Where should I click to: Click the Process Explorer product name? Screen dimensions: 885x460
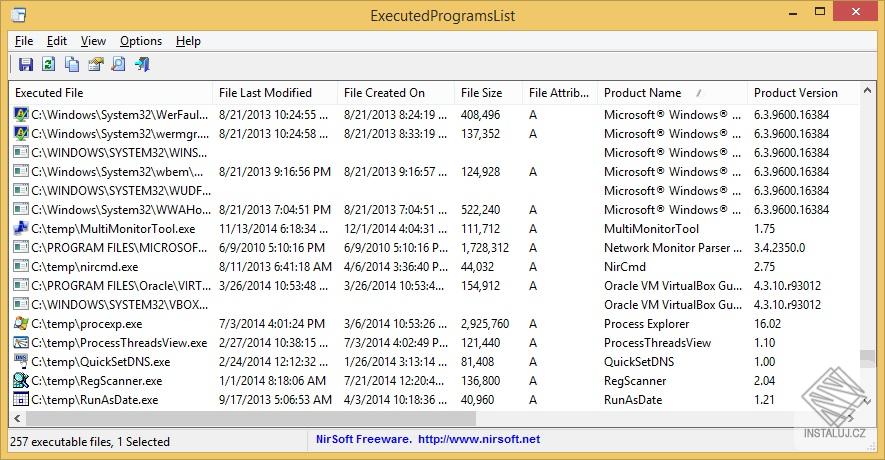[x=646, y=324]
